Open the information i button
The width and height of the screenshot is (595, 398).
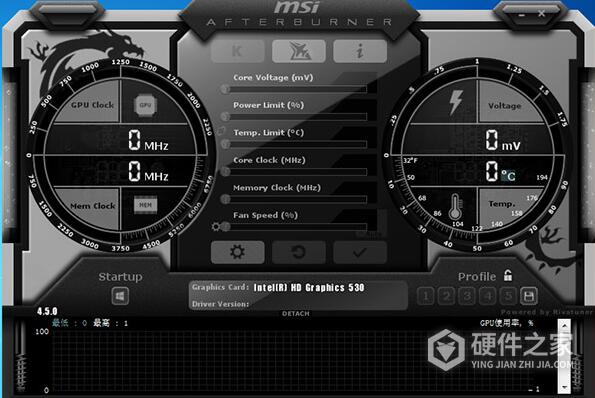click(360, 51)
